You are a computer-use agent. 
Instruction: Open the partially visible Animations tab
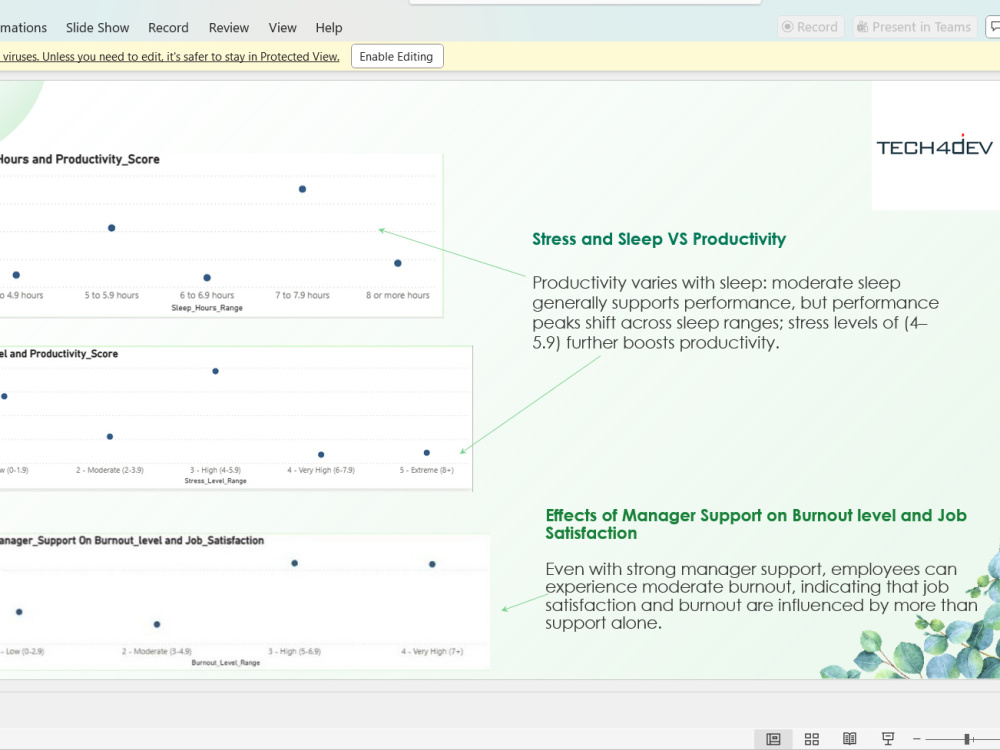click(x=24, y=27)
